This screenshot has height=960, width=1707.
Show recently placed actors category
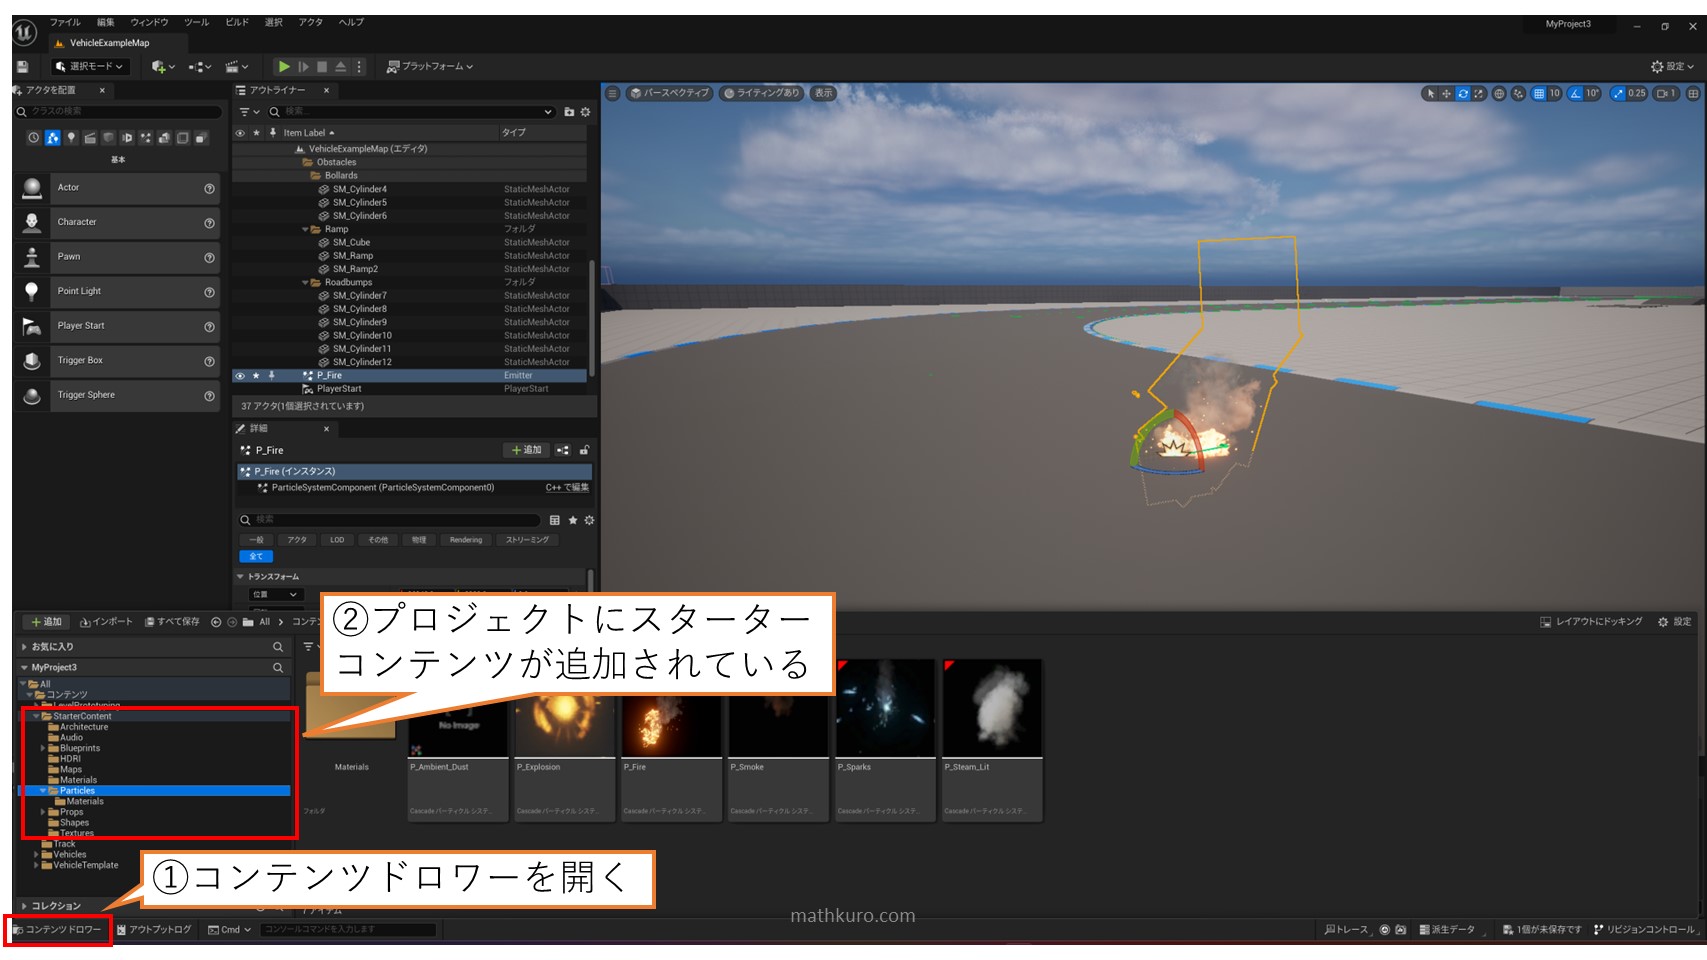(x=34, y=138)
